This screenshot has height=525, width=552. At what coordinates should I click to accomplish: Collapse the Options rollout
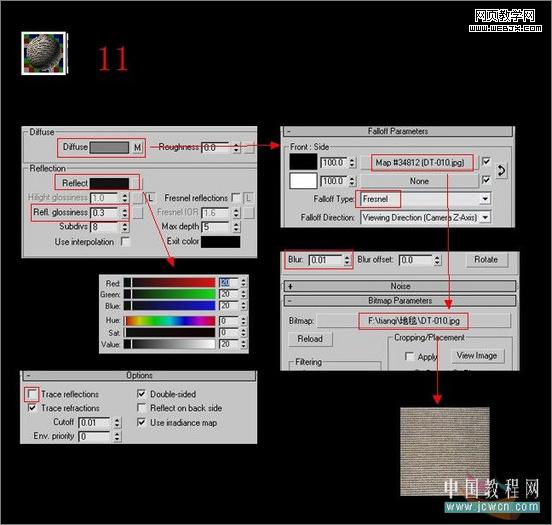(139, 376)
